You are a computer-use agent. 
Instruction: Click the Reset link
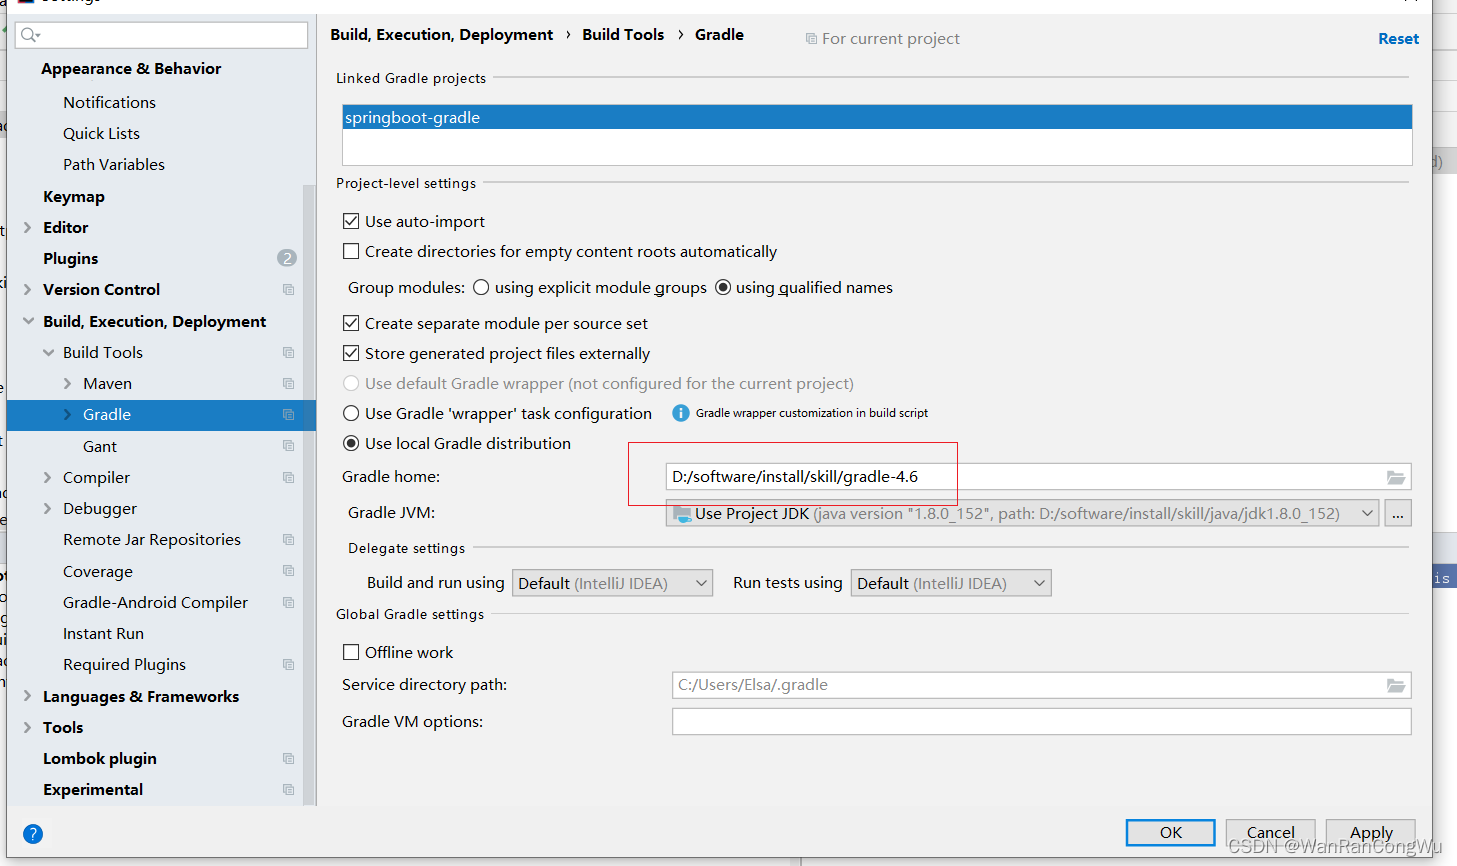[x=1398, y=38]
